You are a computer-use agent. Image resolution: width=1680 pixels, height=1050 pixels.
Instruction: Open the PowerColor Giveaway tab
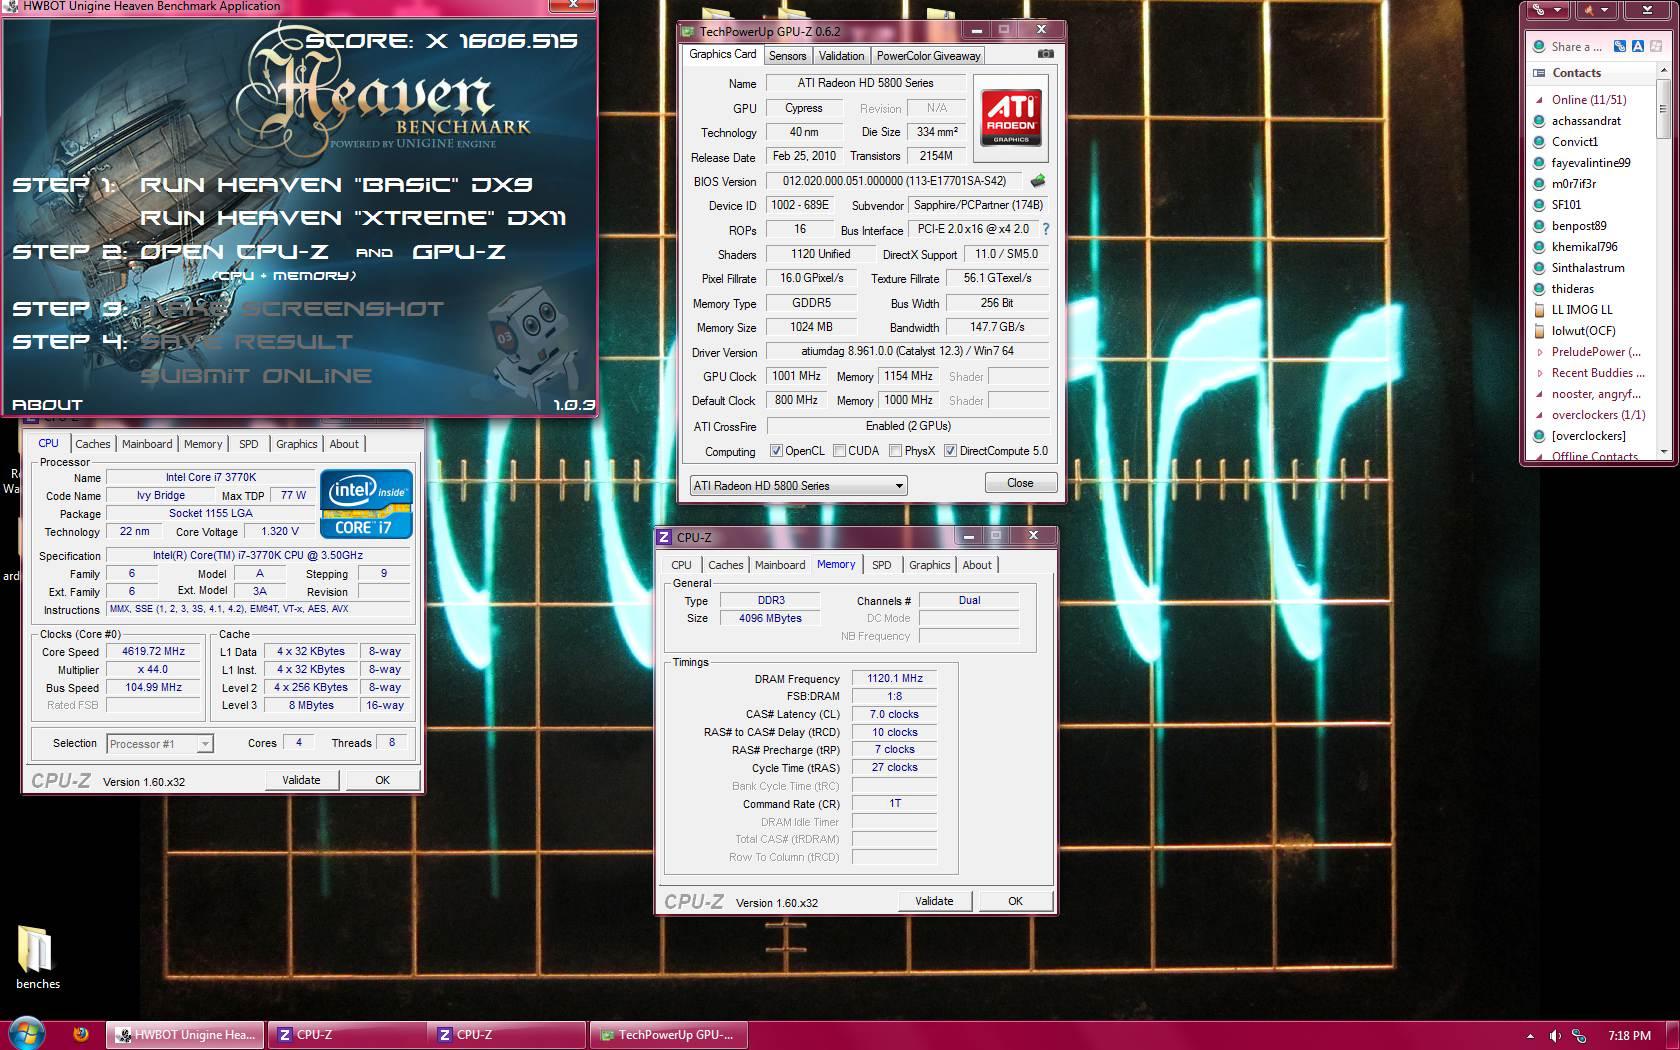point(928,56)
